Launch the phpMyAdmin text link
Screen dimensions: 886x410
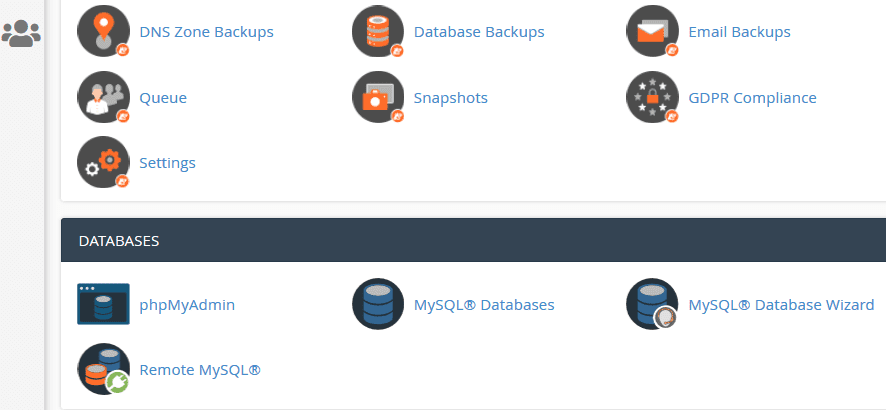tap(187, 305)
